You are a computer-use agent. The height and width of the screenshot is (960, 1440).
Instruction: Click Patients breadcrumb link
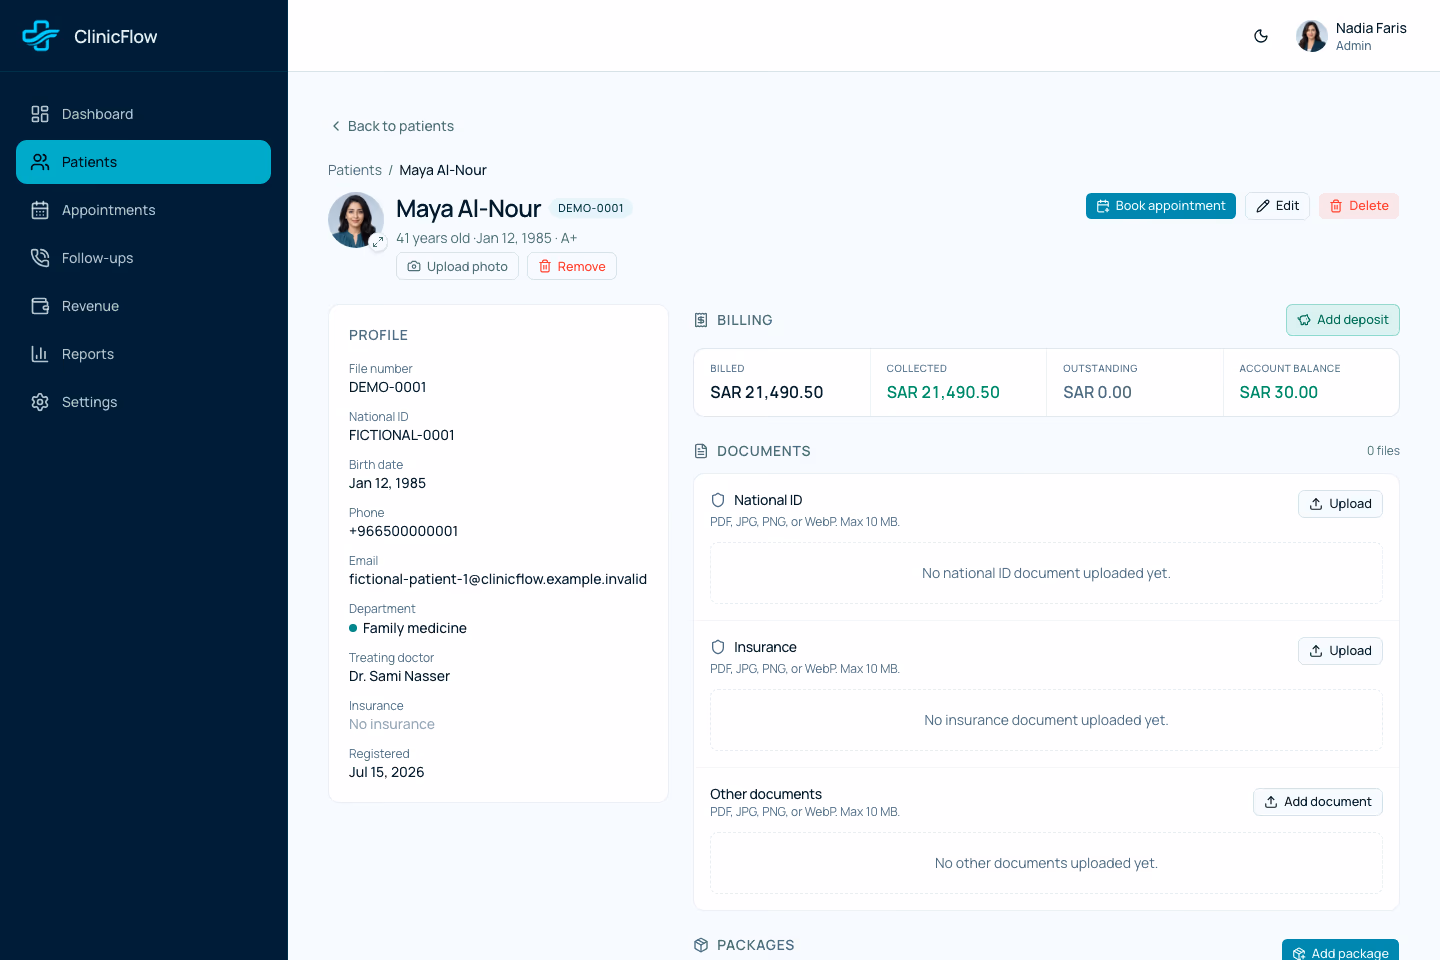(x=355, y=170)
